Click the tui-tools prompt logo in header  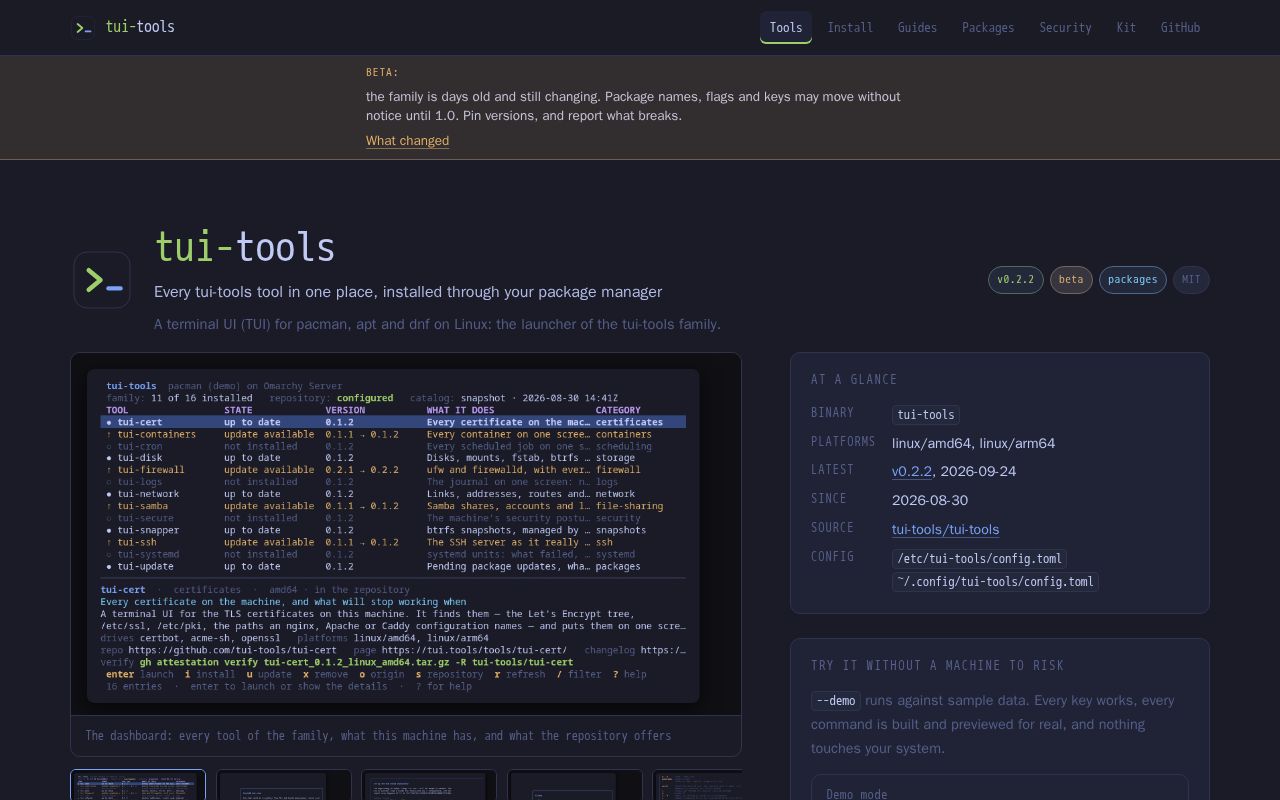click(x=84, y=28)
